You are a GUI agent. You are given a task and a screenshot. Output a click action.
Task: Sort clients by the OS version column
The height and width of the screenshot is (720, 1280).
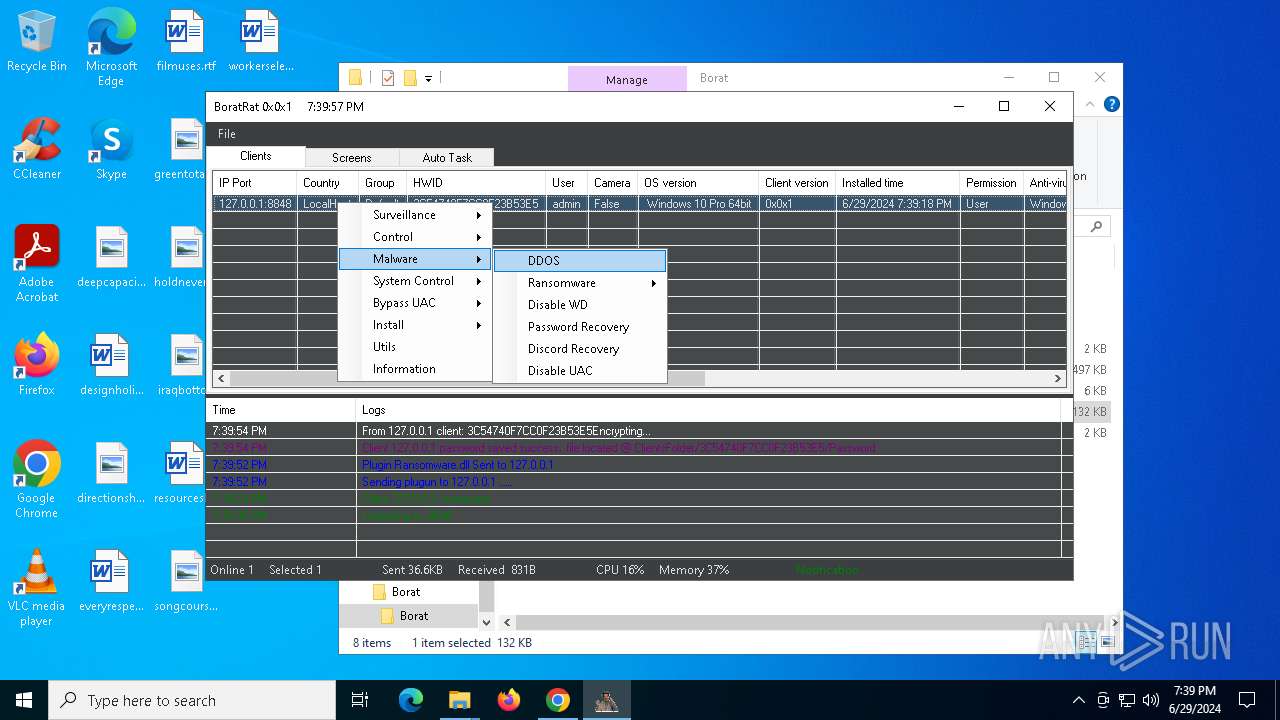[x=698, y=183]
